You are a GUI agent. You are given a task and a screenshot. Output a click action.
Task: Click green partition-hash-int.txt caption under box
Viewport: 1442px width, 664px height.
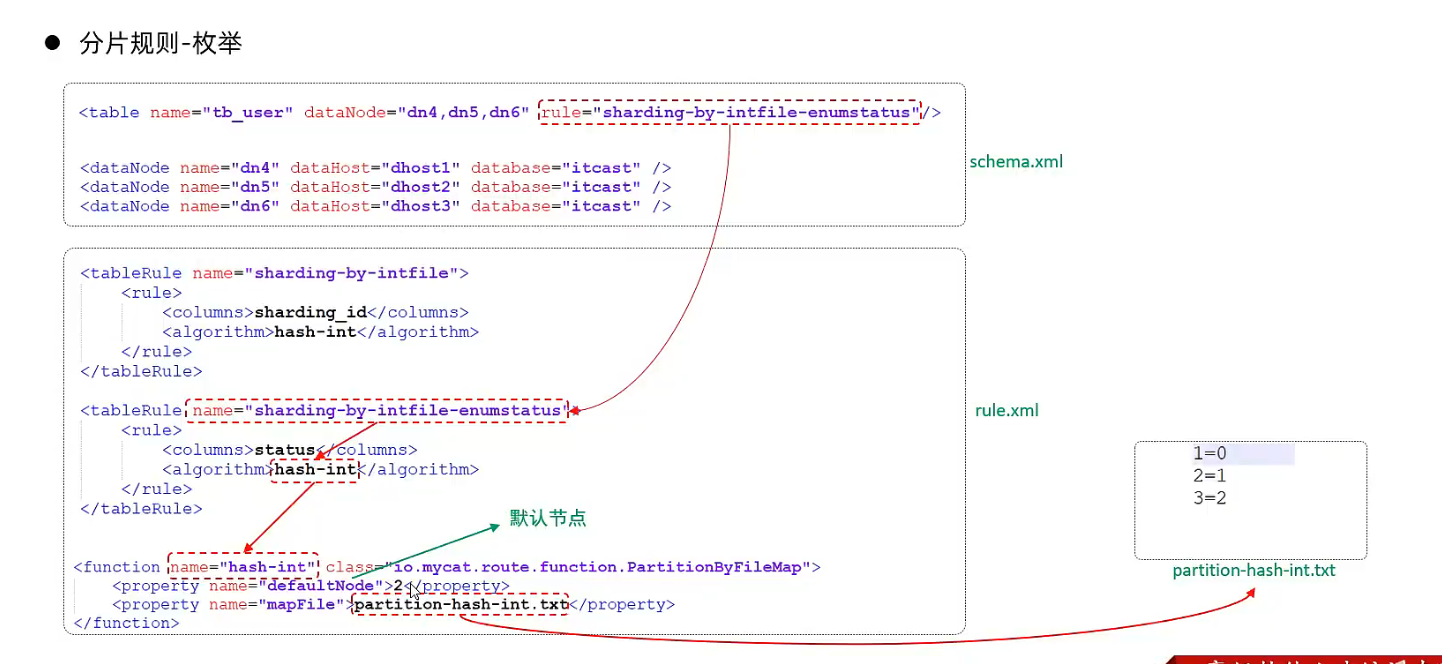pyautogui.click(x=1254, y=571)
